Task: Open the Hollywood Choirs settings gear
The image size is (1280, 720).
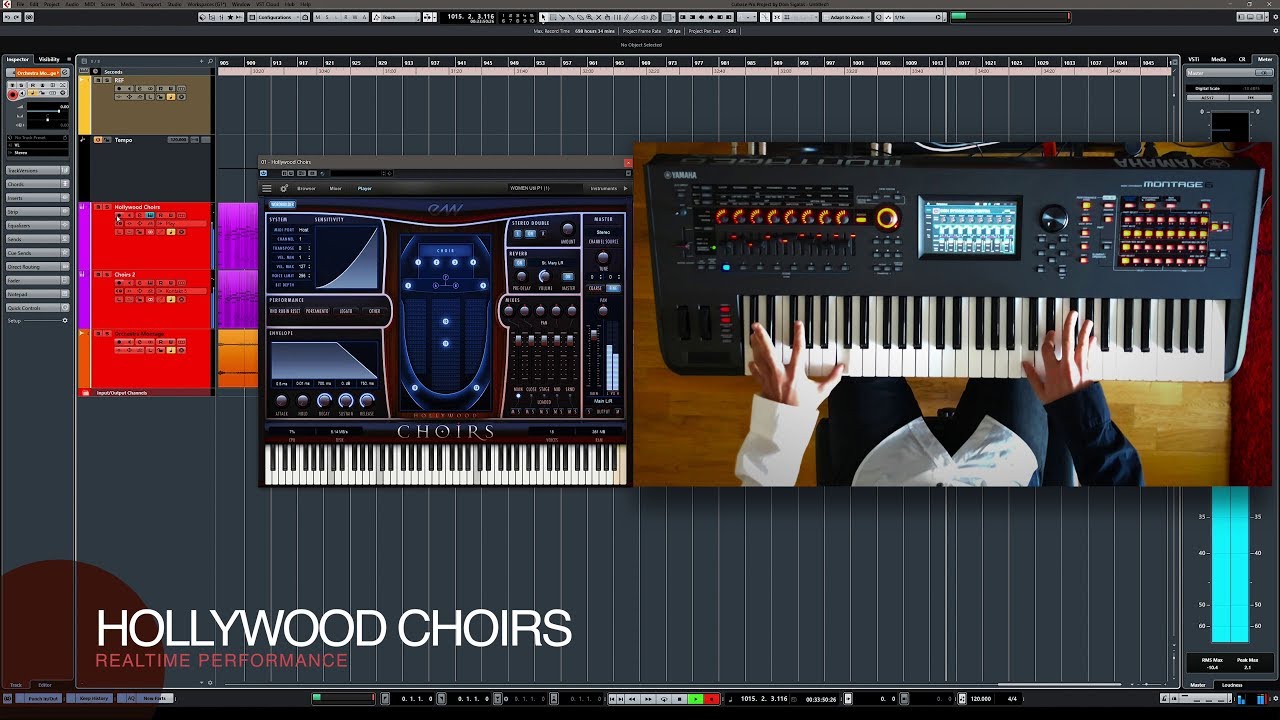Action: click(x=284, y=188)
